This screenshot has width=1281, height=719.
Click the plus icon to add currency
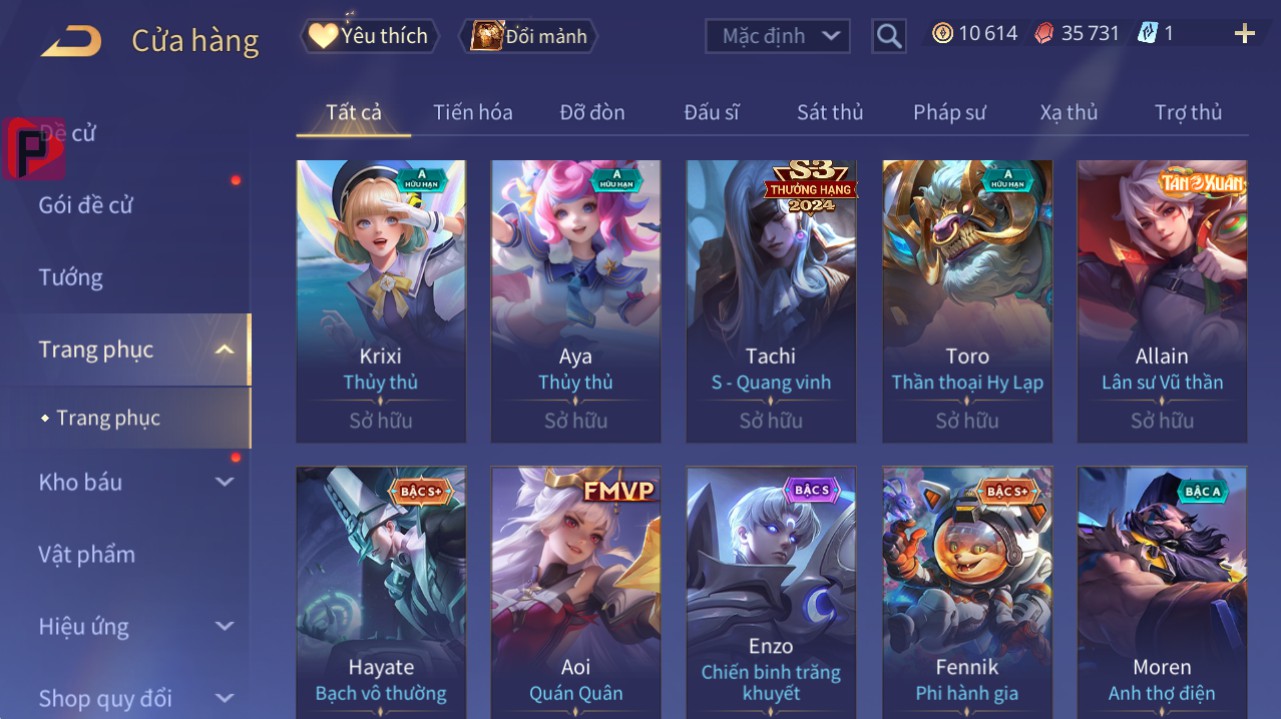(1244, 34)
